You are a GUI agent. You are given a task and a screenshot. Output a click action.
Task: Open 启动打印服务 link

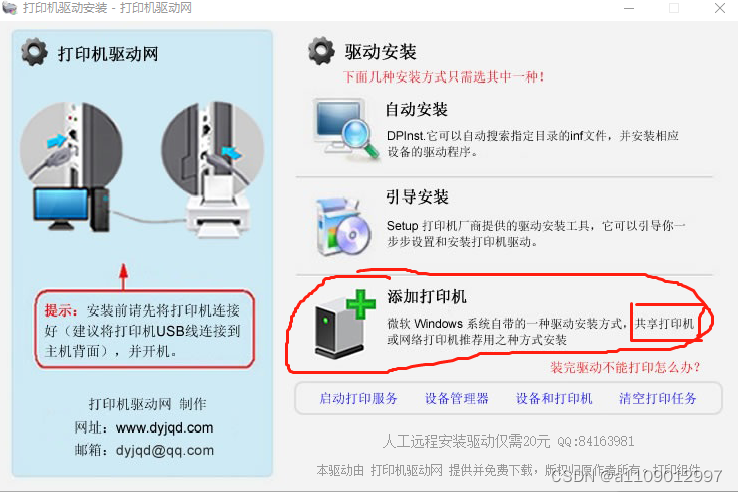(x=358, y=398)
